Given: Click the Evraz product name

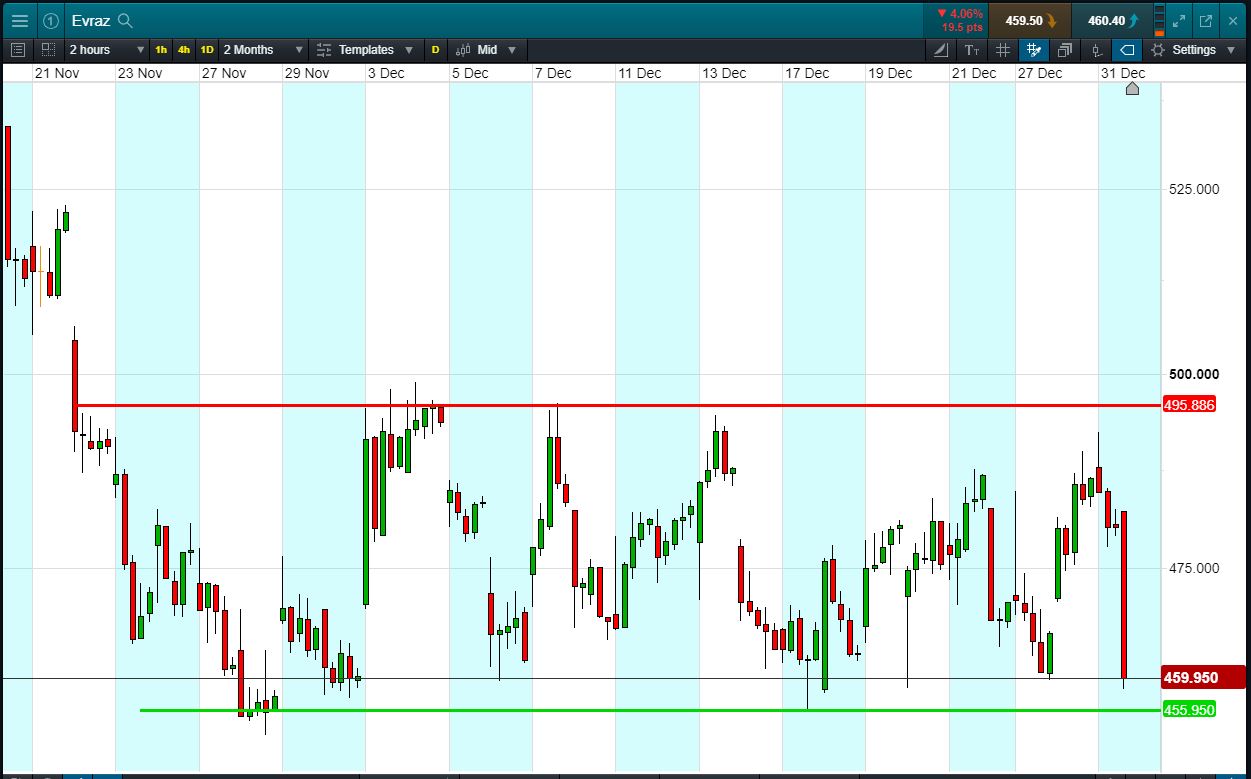Looking at the screenshot, I should (90, 20).
